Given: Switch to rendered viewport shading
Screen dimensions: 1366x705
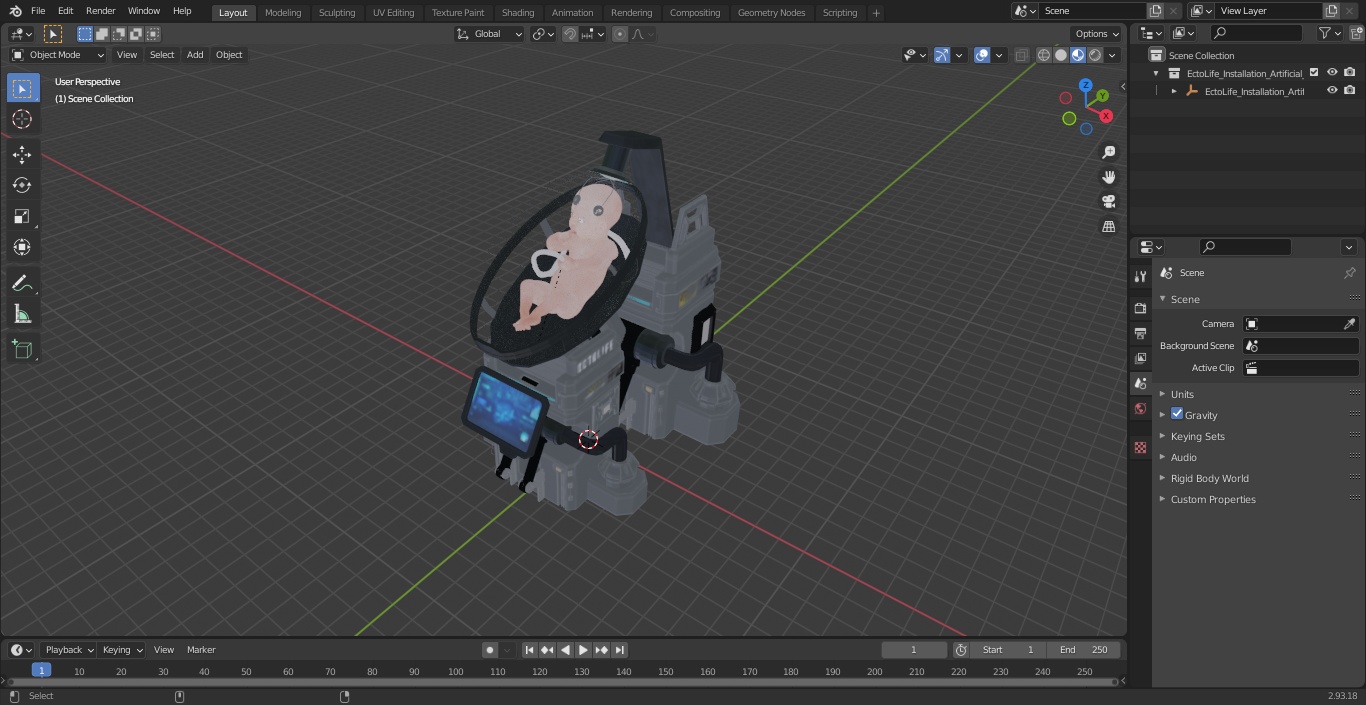Looking at the screenshot, I should (x=1095, y=55).
